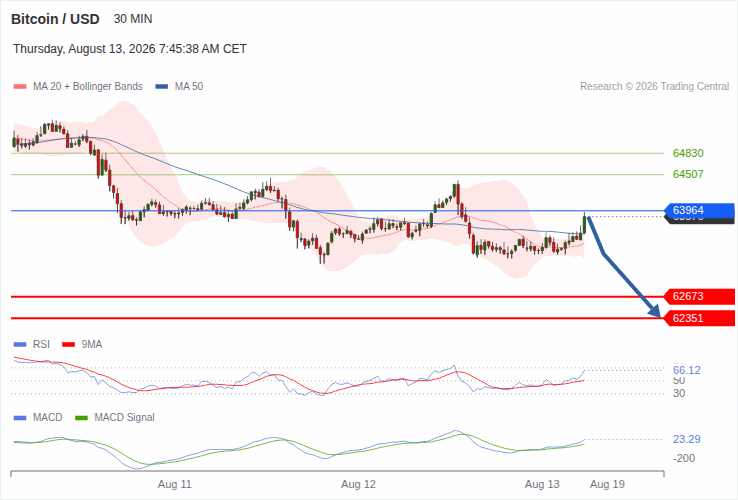Image resolution: width=738 pixels, height=500 pixels.
Task: Click the MACD Signal legend label
Action: pyautogui.click(x=124, y=418)
